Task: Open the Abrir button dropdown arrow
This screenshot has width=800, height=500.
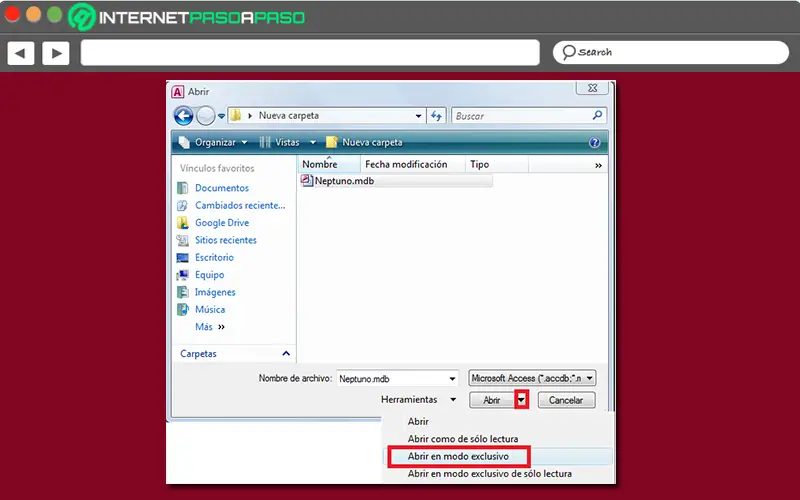Action: coord(521,400)
